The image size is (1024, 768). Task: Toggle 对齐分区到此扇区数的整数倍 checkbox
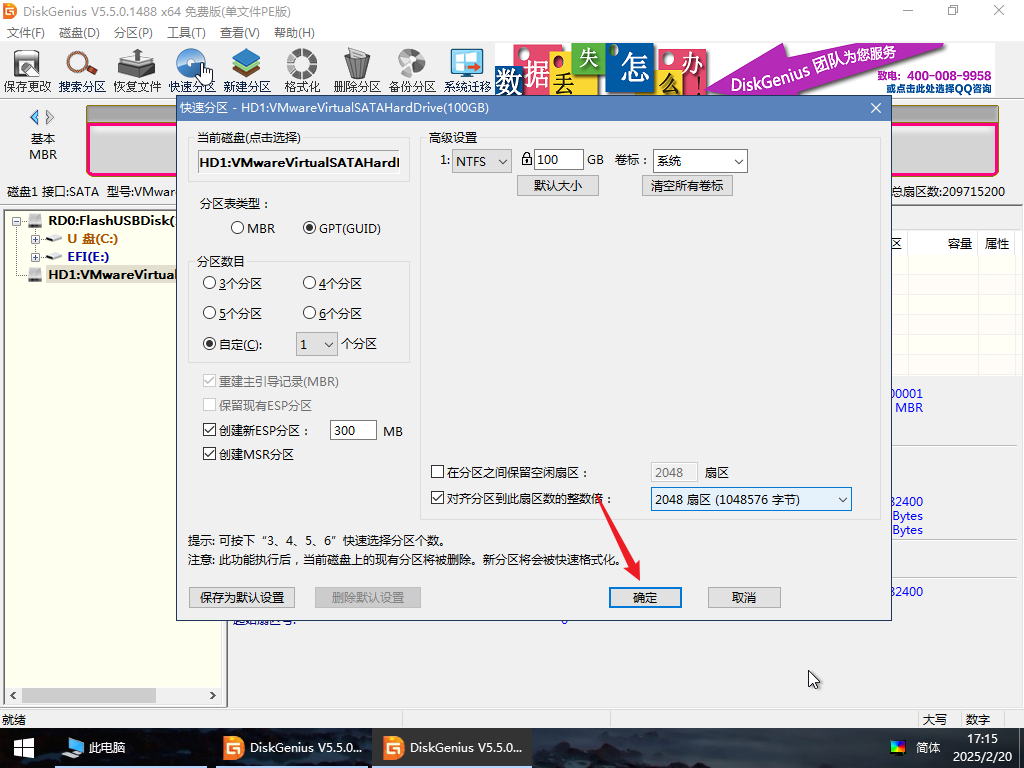(438, 498)
